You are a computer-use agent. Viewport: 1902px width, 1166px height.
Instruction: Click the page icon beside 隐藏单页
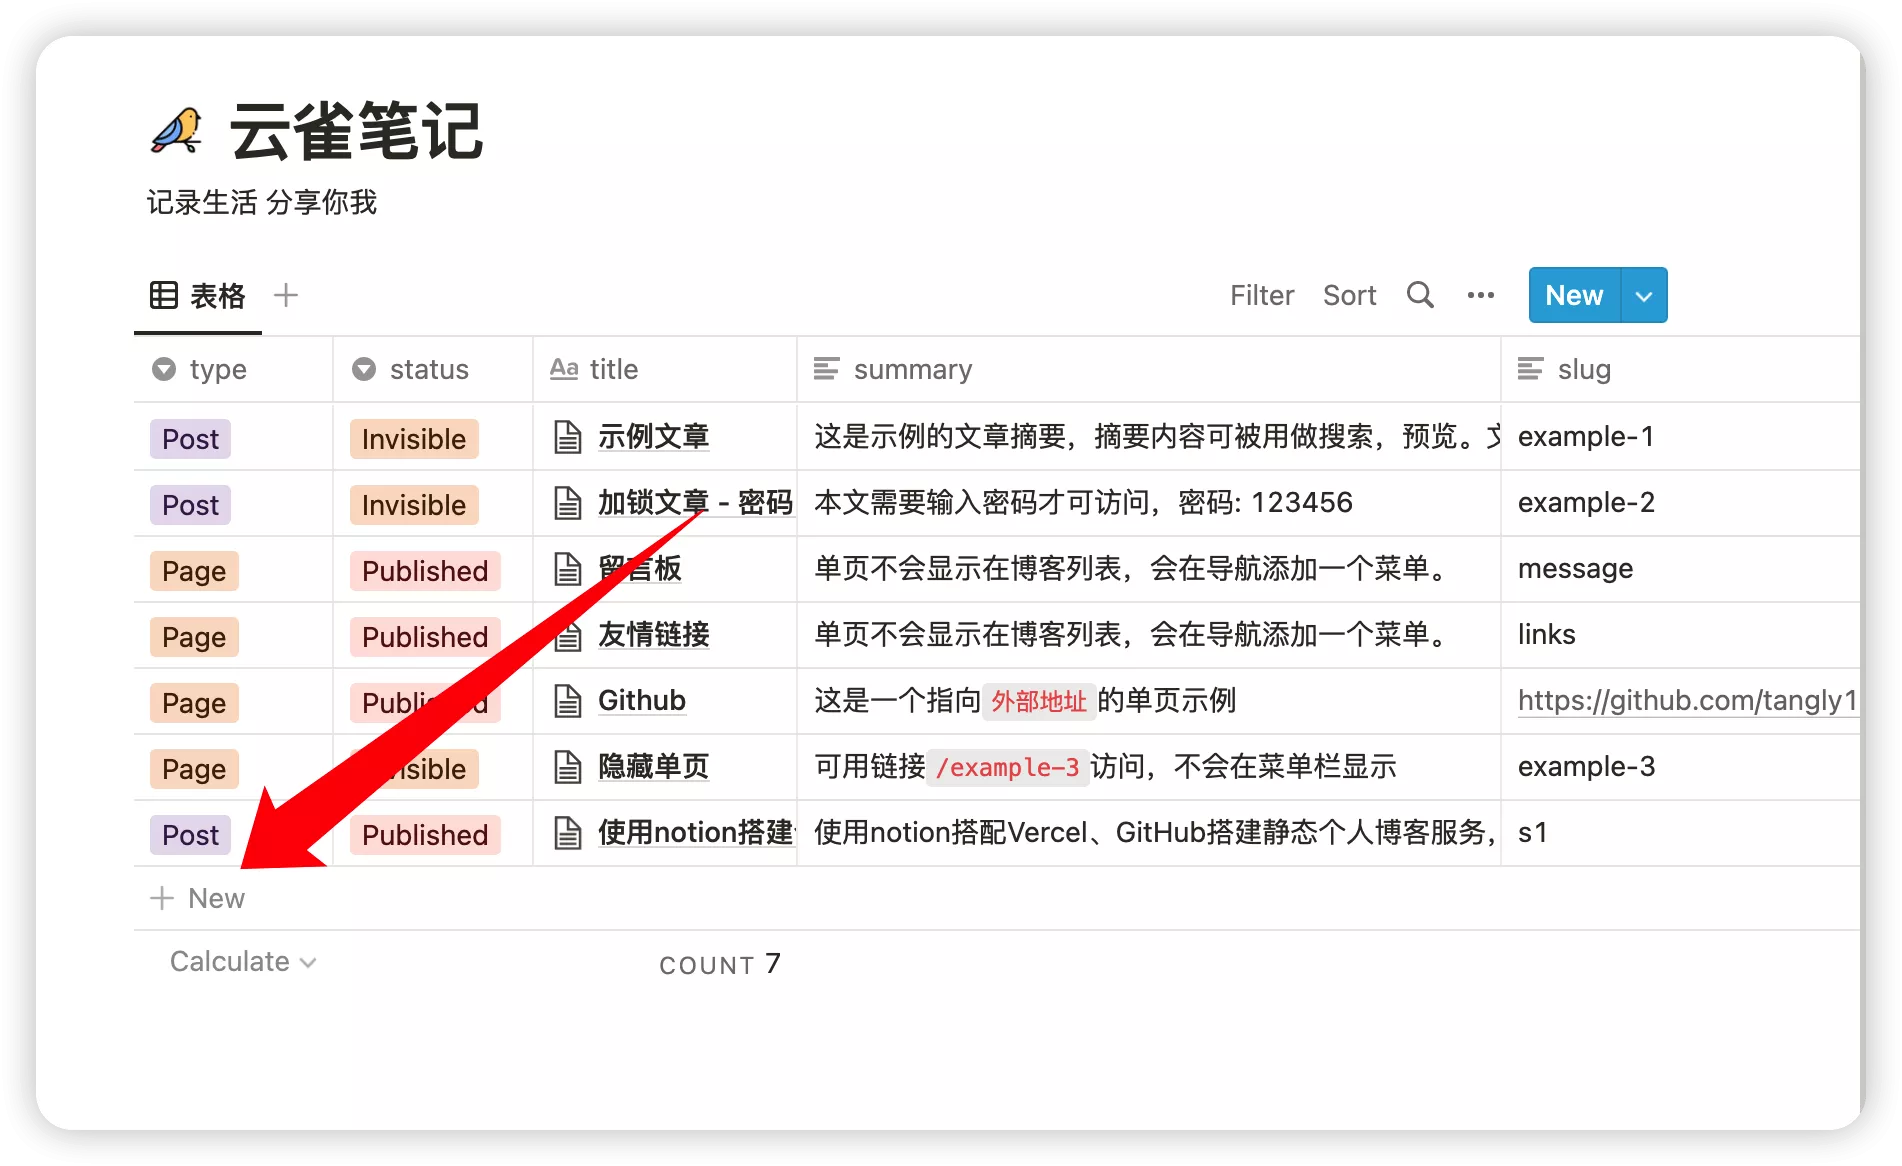(568, 767)
